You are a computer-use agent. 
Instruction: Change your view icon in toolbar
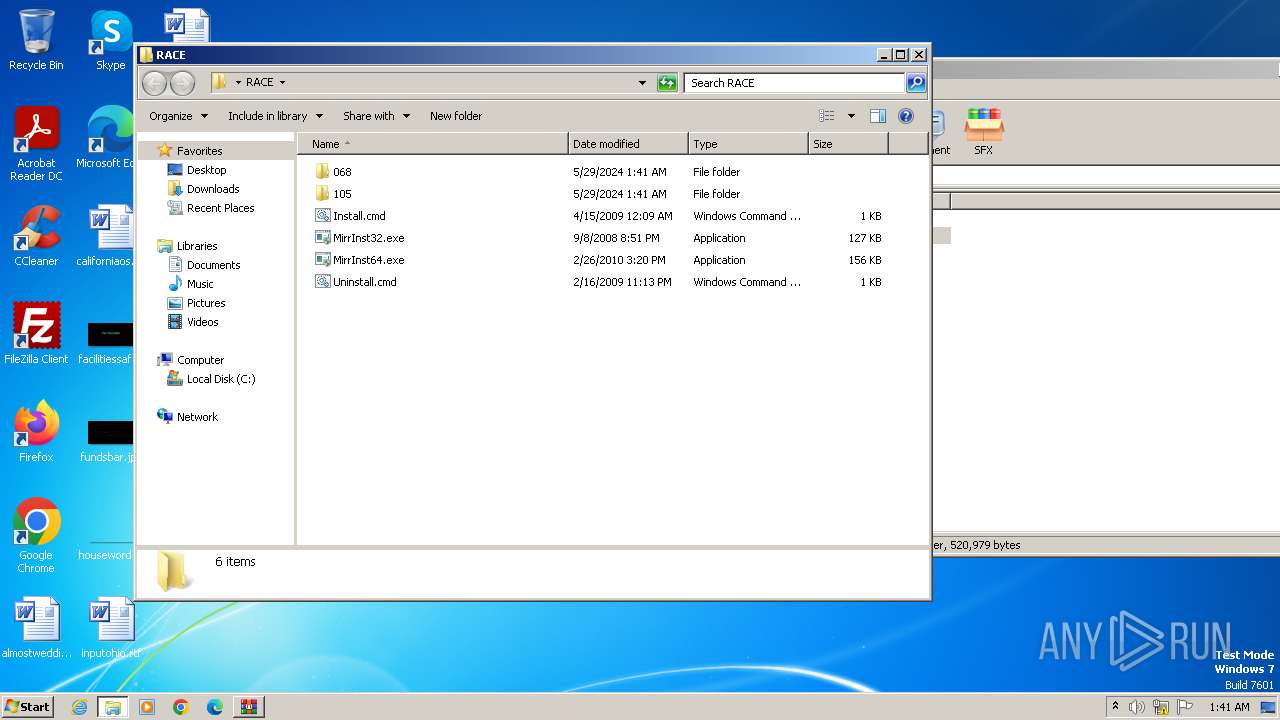(826, 116)
